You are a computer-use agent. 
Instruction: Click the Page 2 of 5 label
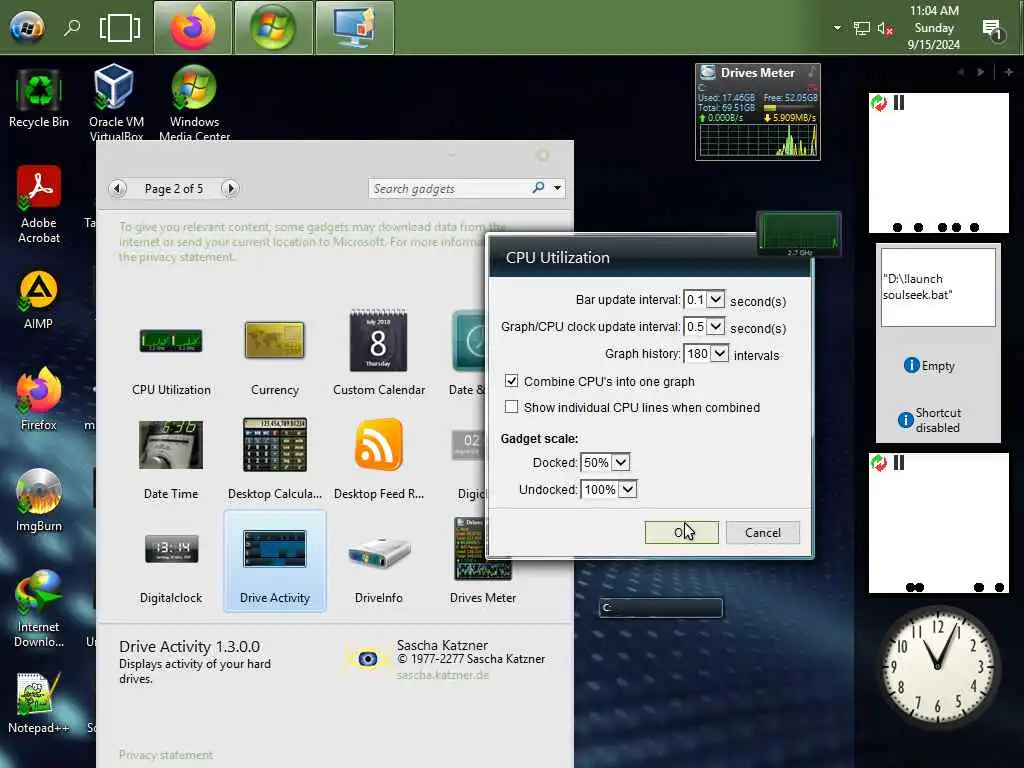click(174, 189)
